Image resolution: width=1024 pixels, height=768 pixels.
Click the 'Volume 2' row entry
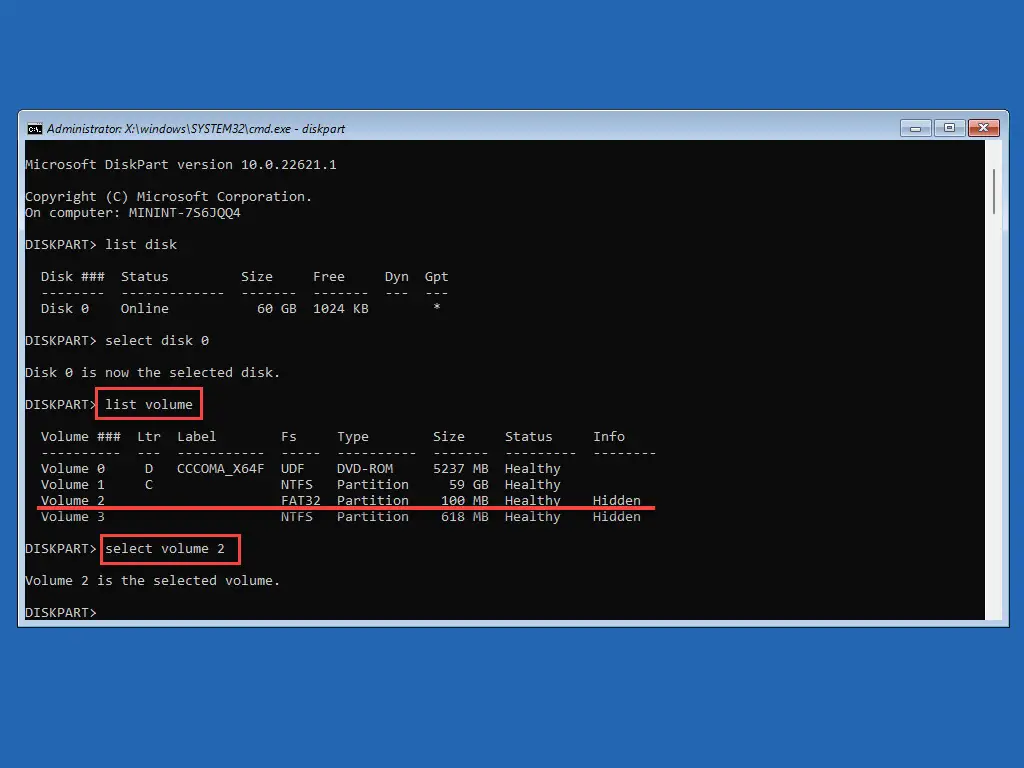coord(72,501)
